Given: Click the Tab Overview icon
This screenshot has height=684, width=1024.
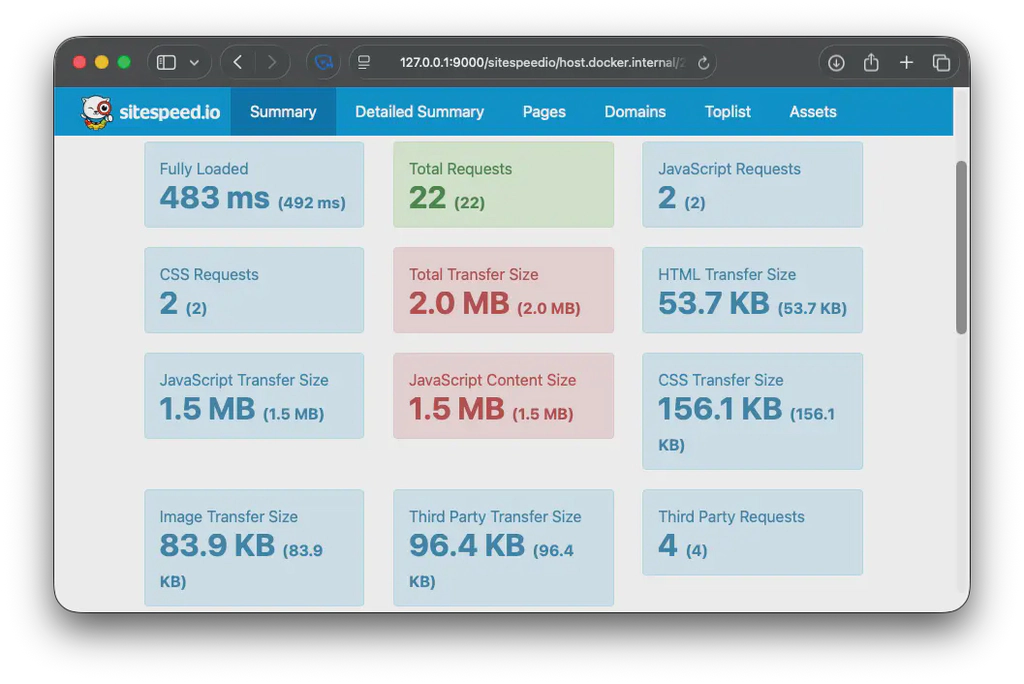Looking at the screenshot, I should 941,61.
